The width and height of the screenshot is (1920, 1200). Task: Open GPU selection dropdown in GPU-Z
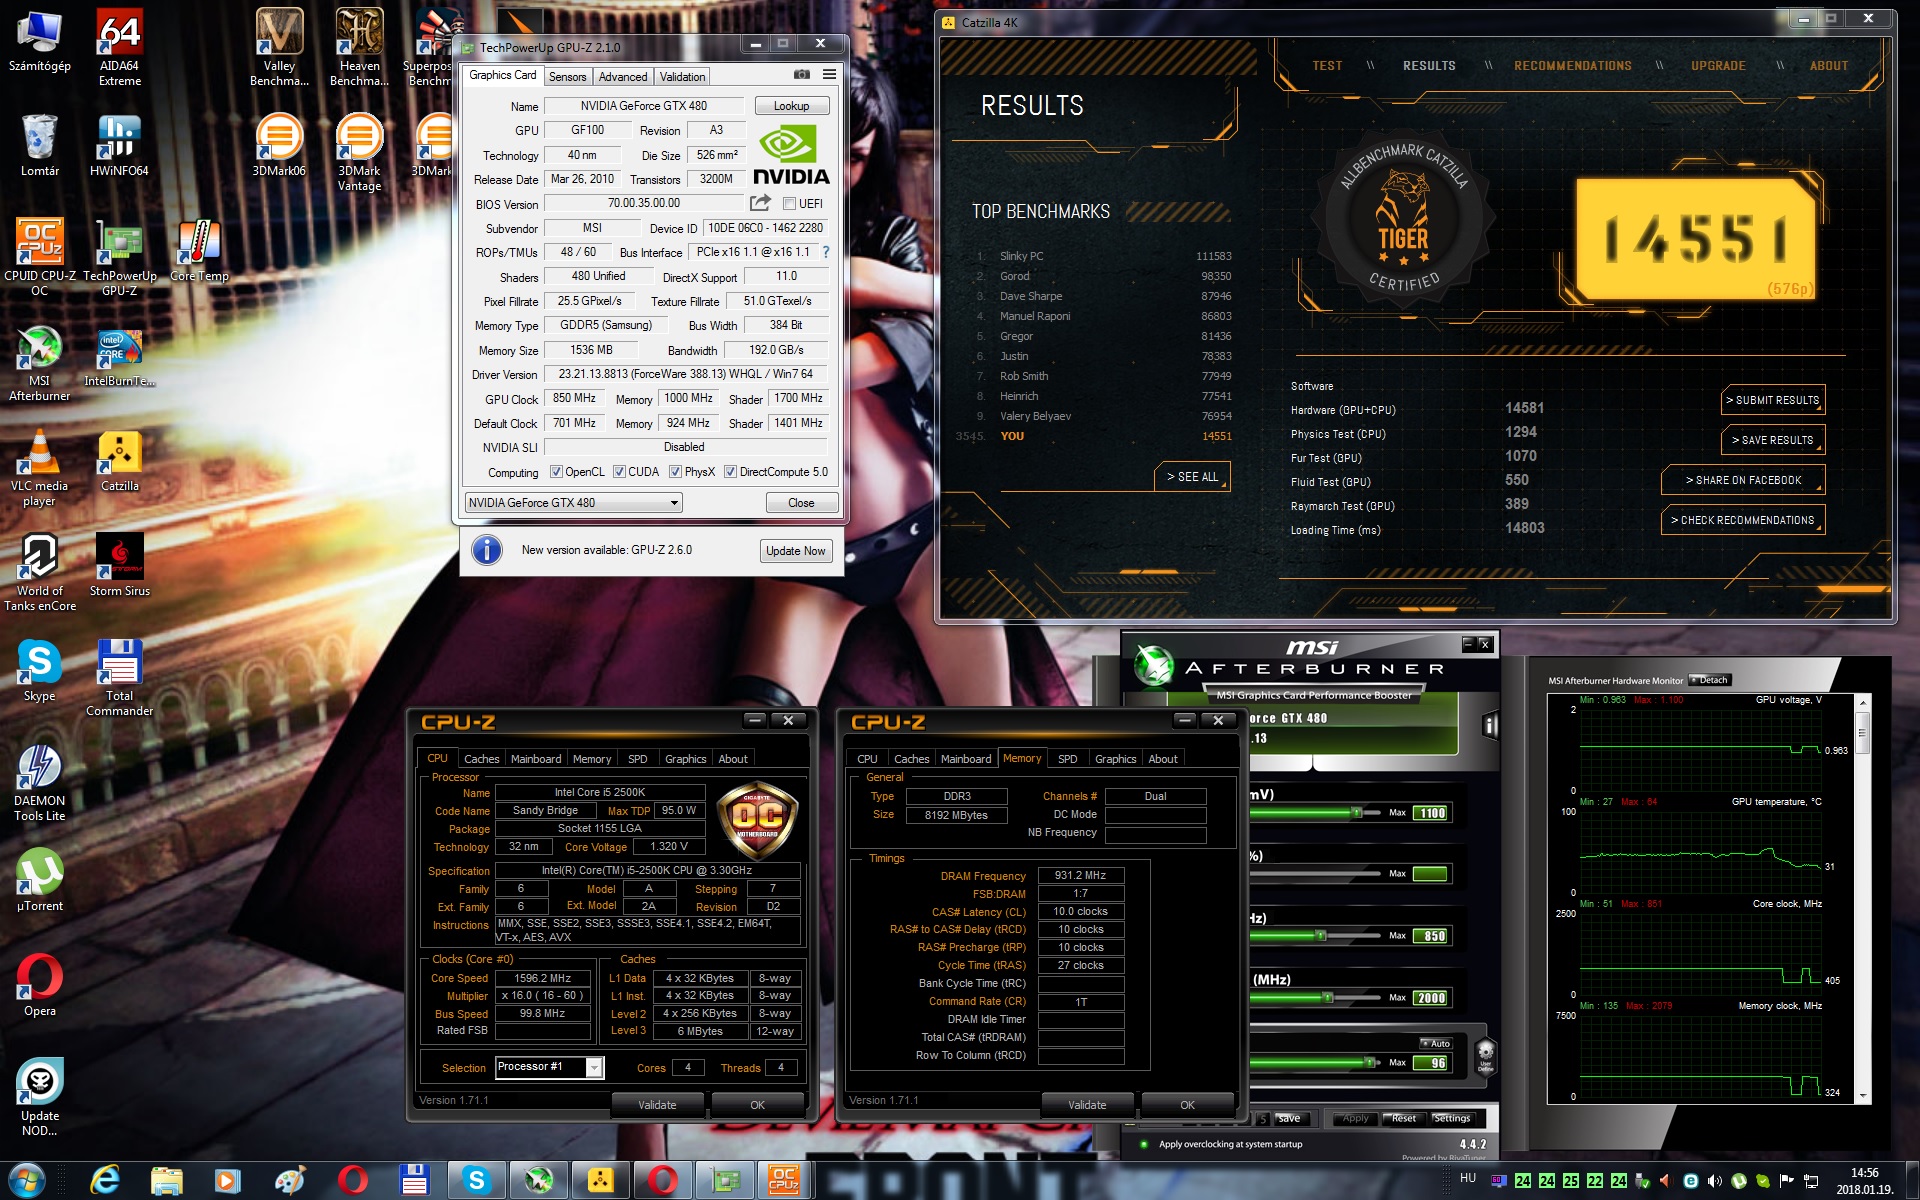tap(574, 503)
